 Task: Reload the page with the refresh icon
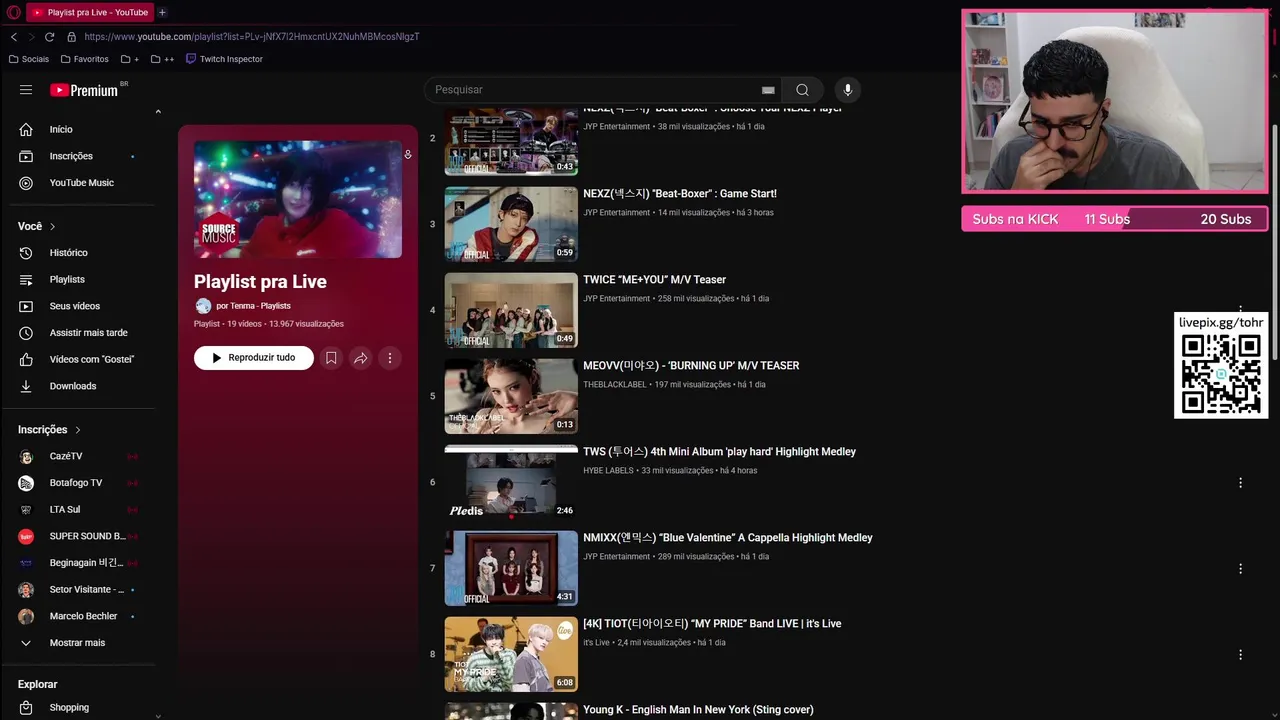[x=49, y=37]
